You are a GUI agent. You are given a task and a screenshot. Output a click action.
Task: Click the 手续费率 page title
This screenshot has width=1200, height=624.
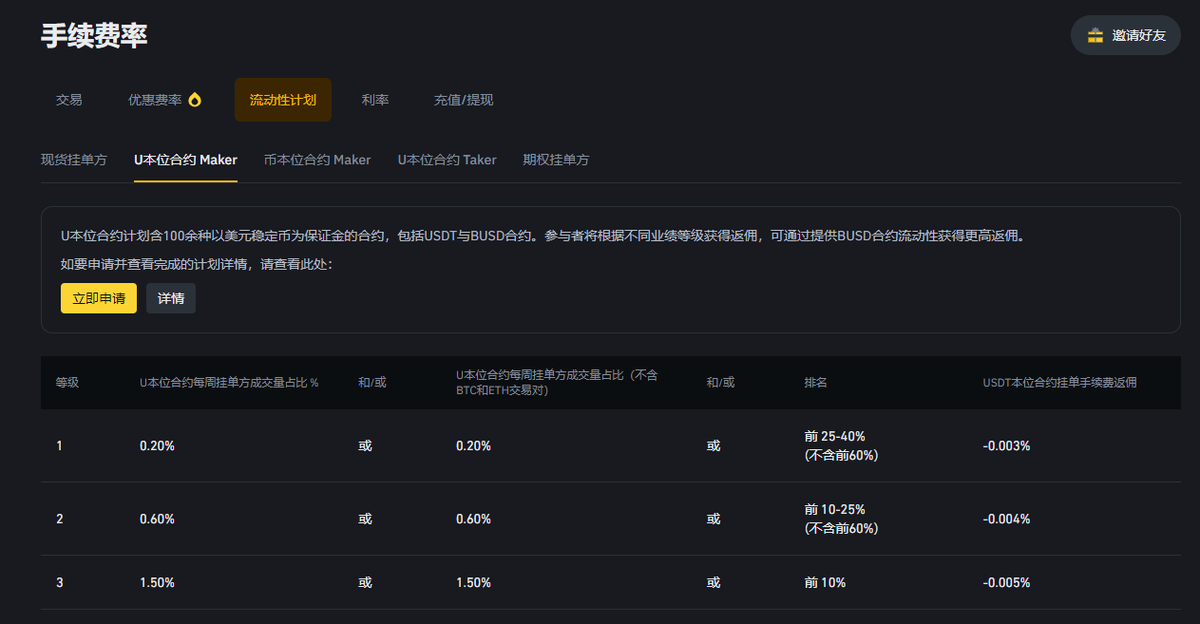[94, 36]
